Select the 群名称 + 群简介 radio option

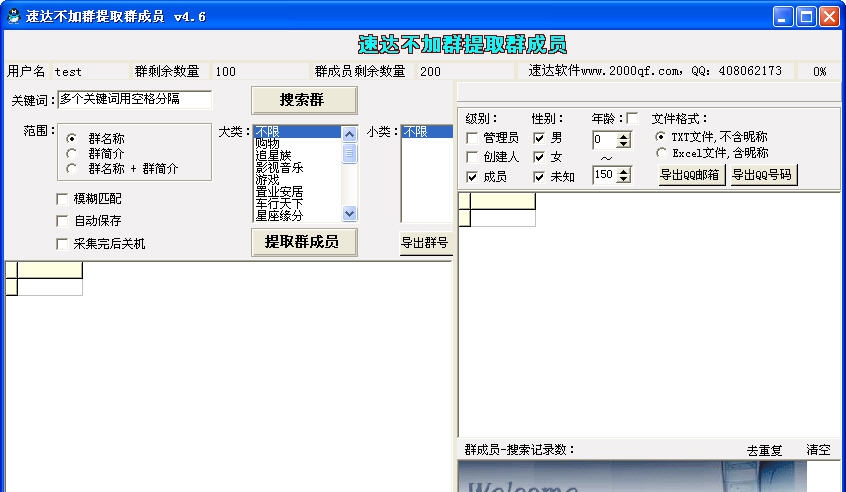coord(71,169)
